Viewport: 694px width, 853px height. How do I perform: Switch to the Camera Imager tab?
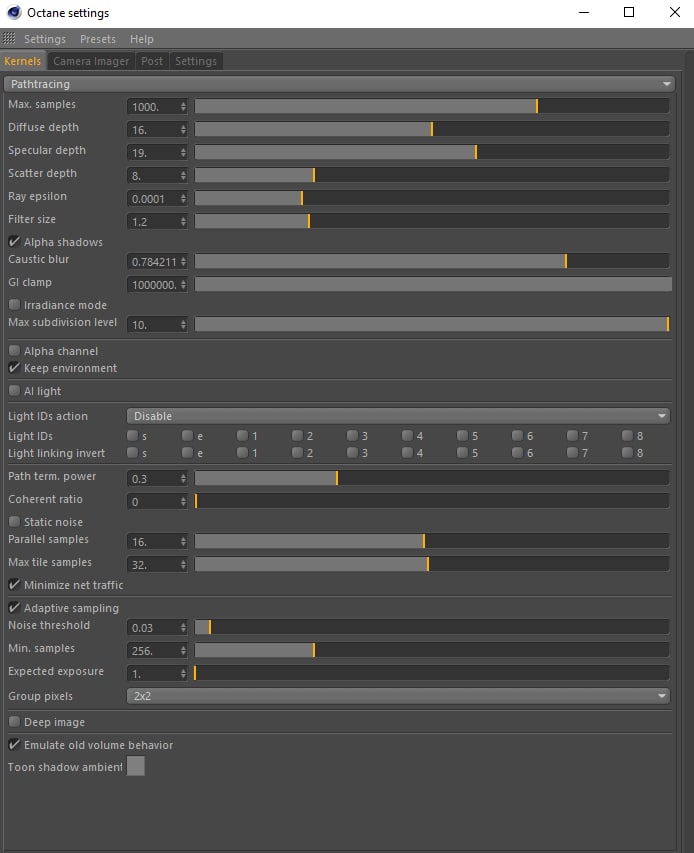click(91, 61)
